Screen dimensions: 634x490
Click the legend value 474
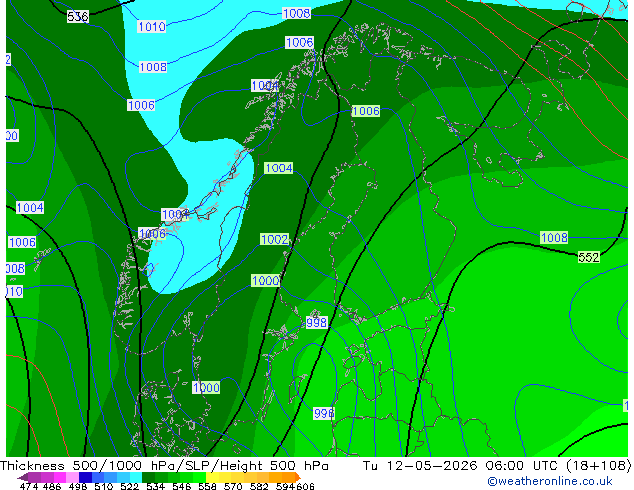click(29, 486)
